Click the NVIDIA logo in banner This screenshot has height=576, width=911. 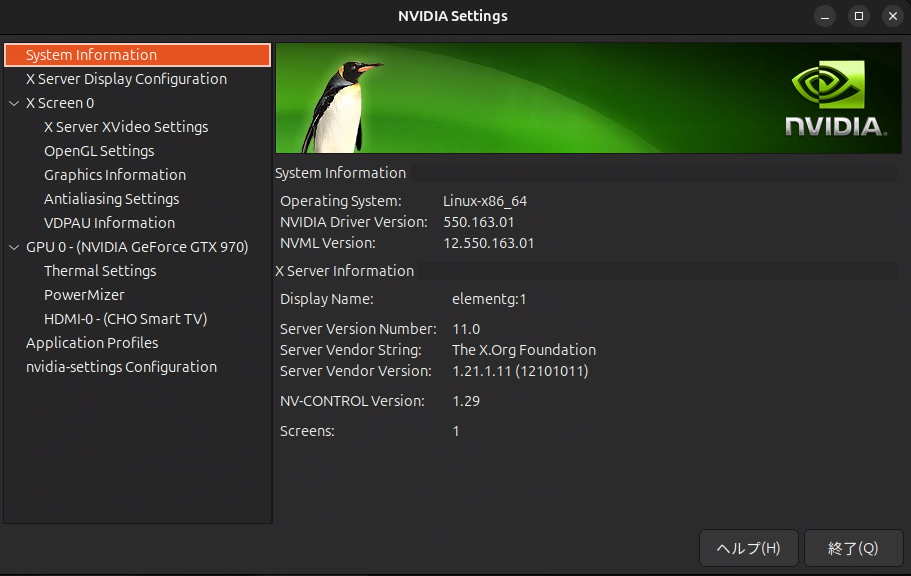835,98
